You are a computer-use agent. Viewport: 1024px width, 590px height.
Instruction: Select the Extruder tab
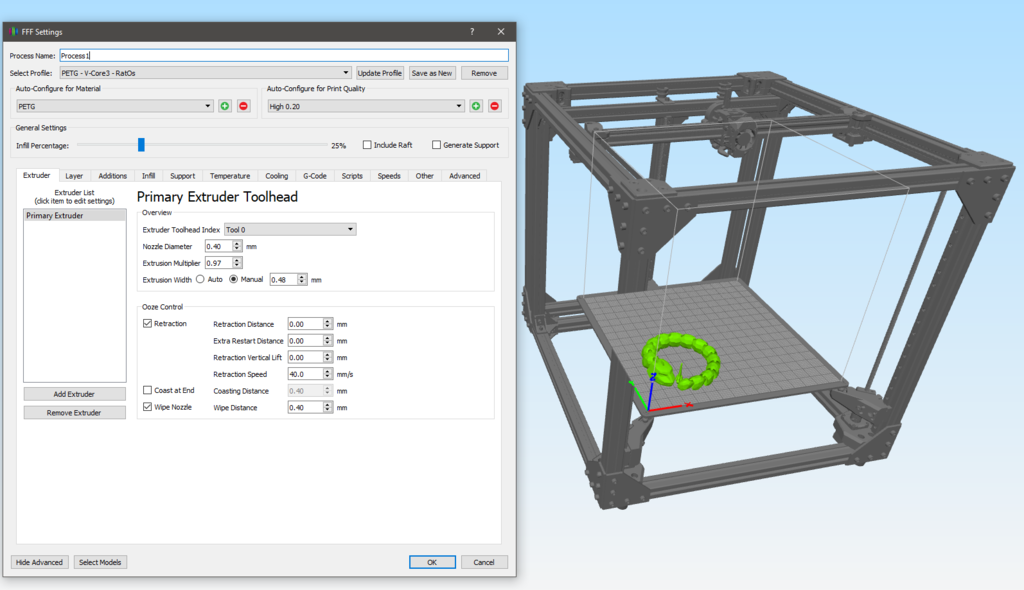[x=37, y=175]
